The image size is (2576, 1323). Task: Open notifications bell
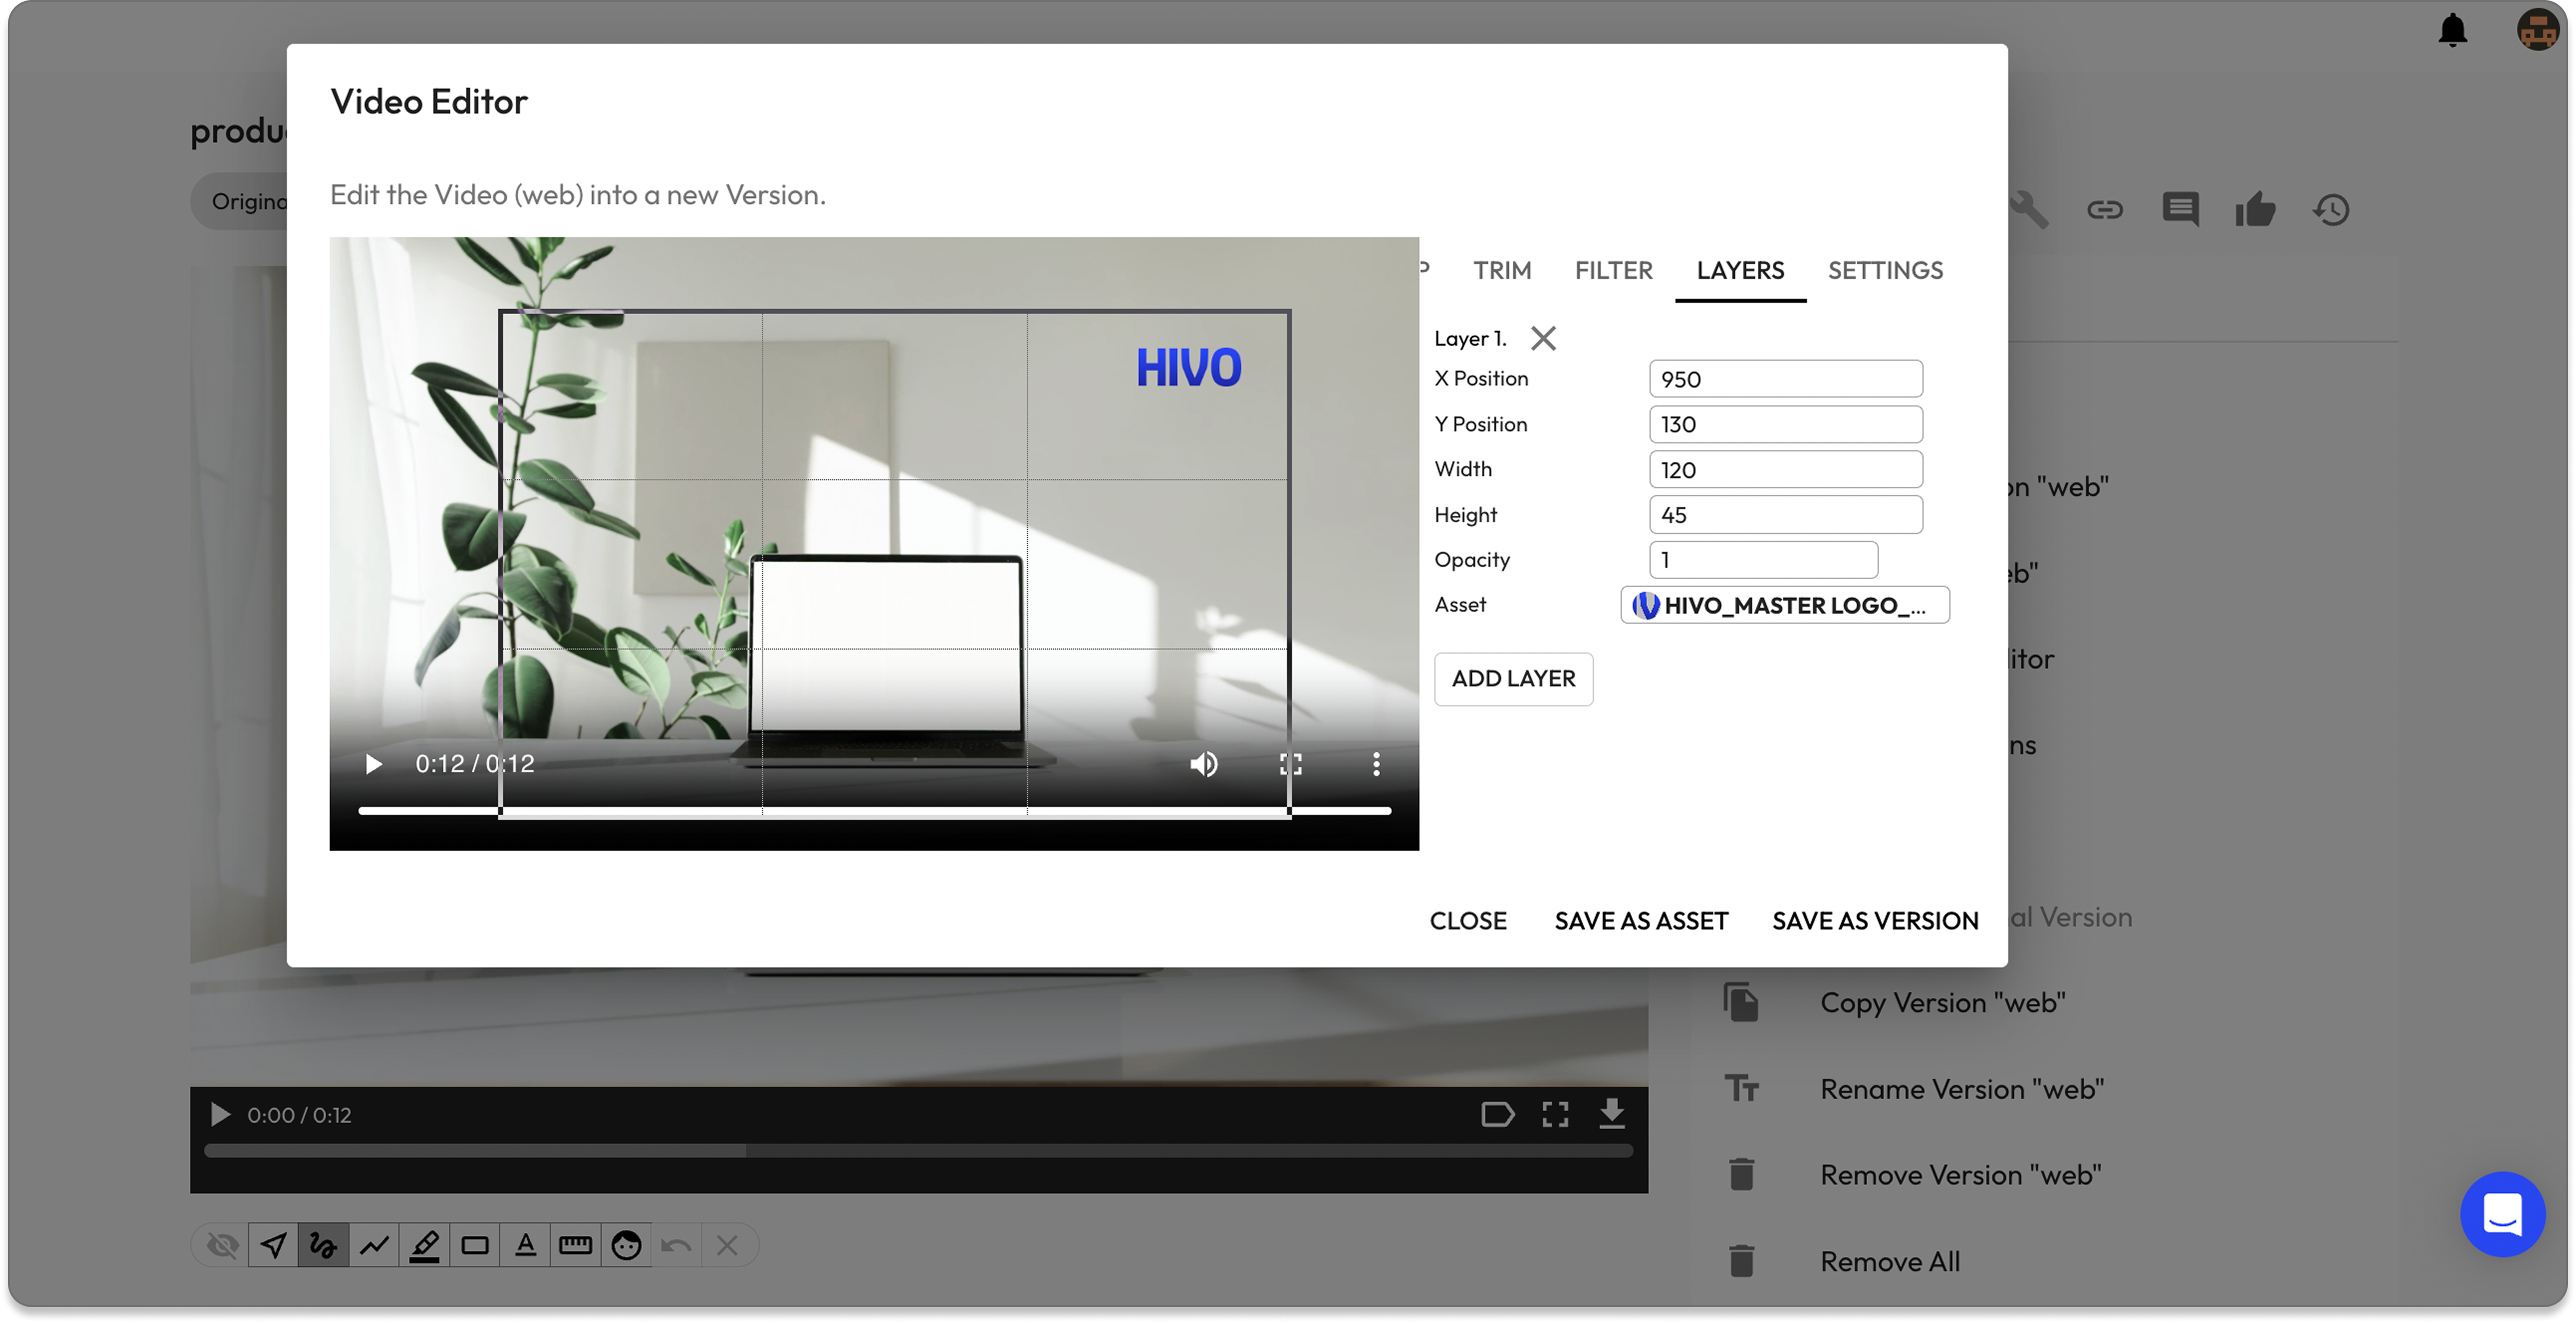click(x=2452, y=30)
